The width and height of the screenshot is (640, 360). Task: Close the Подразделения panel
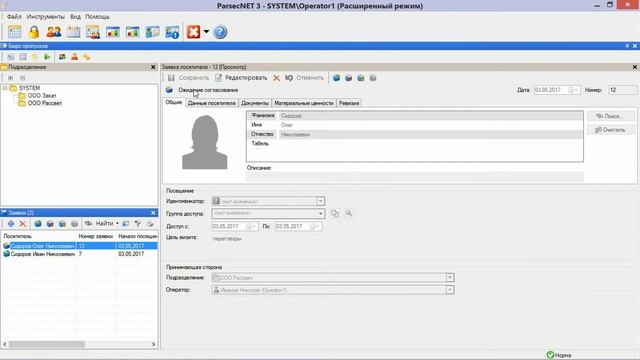pyautogui.click(x=153, y=67)
